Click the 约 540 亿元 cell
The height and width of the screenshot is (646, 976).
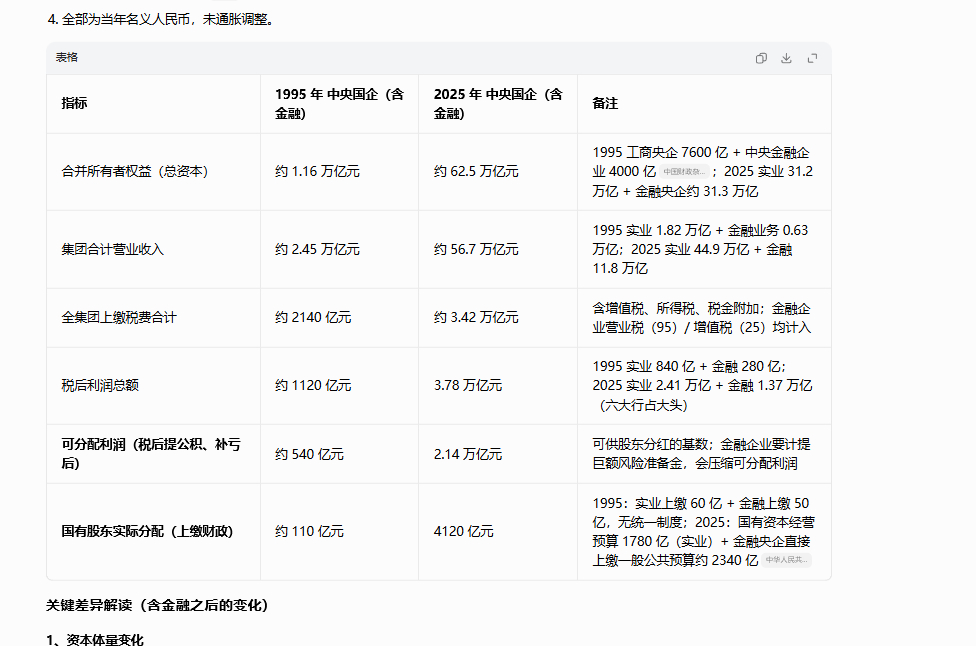coord(309,454)
